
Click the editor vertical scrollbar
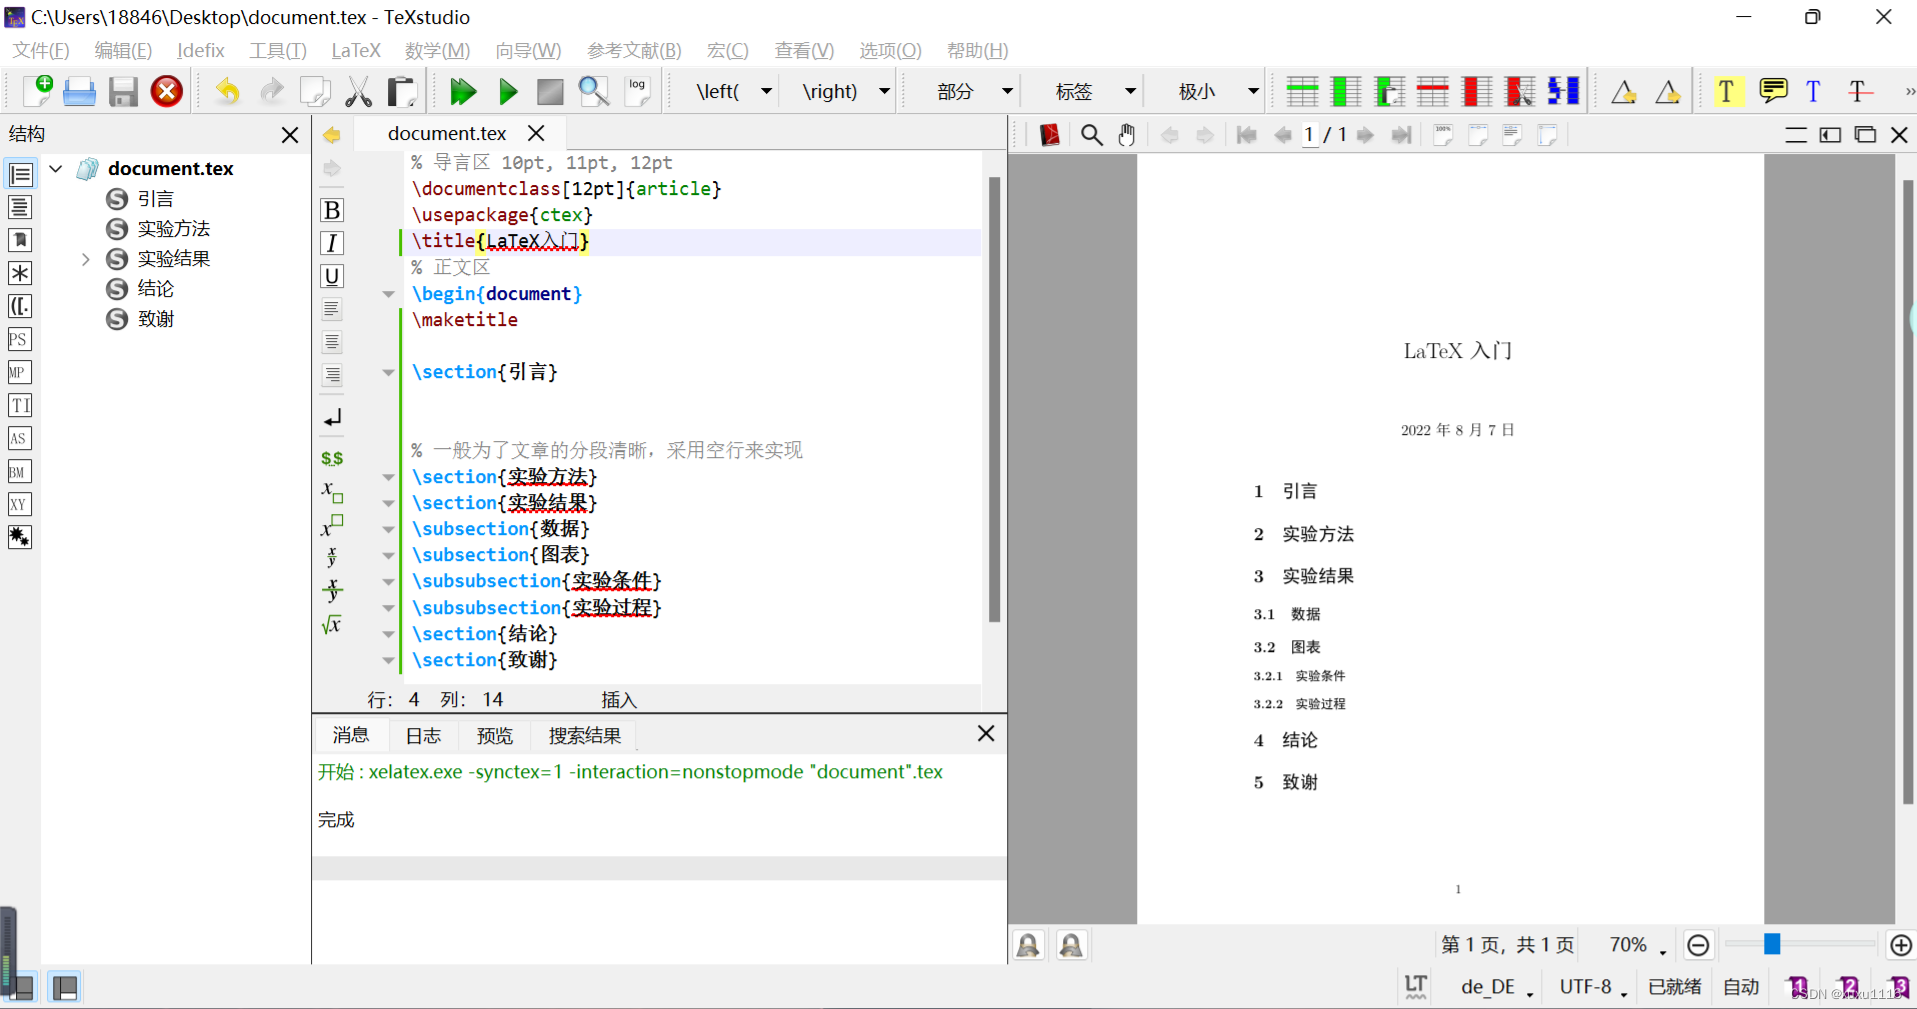pos(994,400)
